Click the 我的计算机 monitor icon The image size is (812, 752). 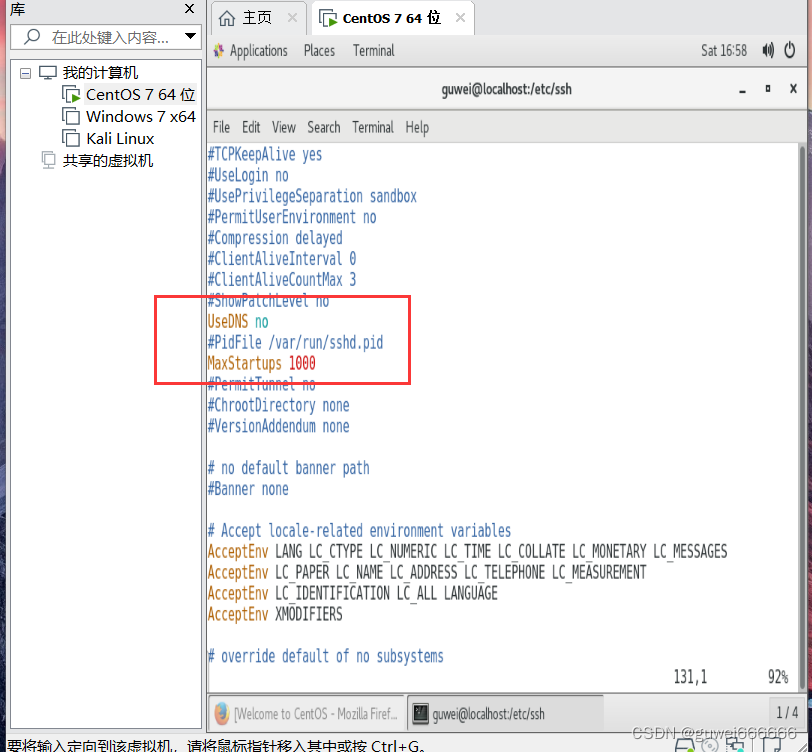48,73
